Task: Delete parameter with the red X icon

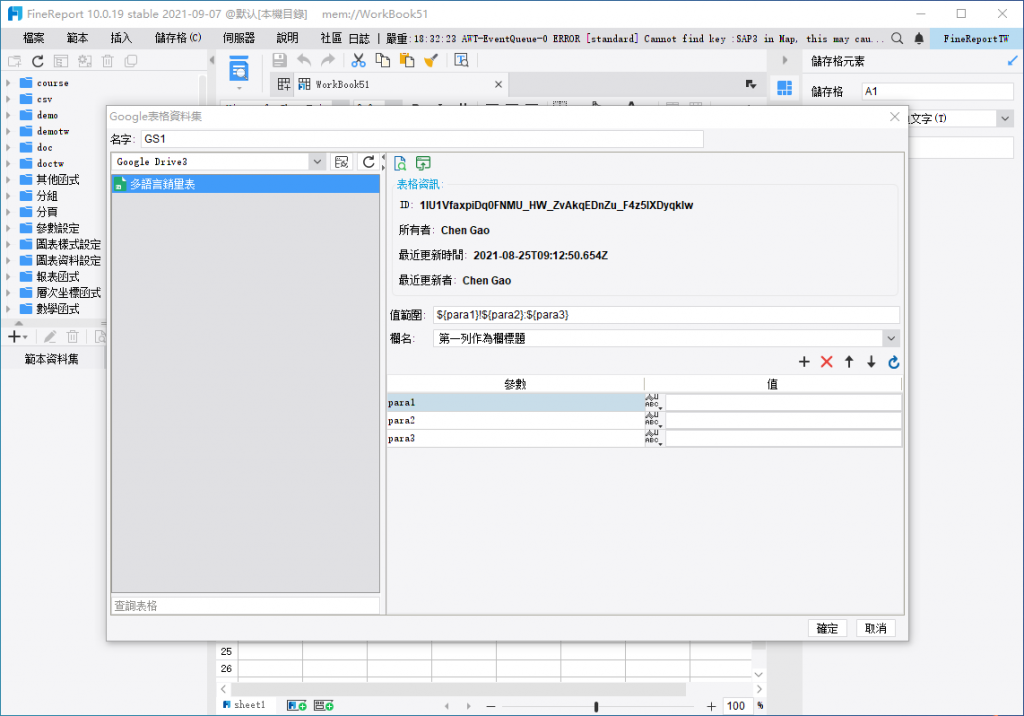Action: click(827, 362)
